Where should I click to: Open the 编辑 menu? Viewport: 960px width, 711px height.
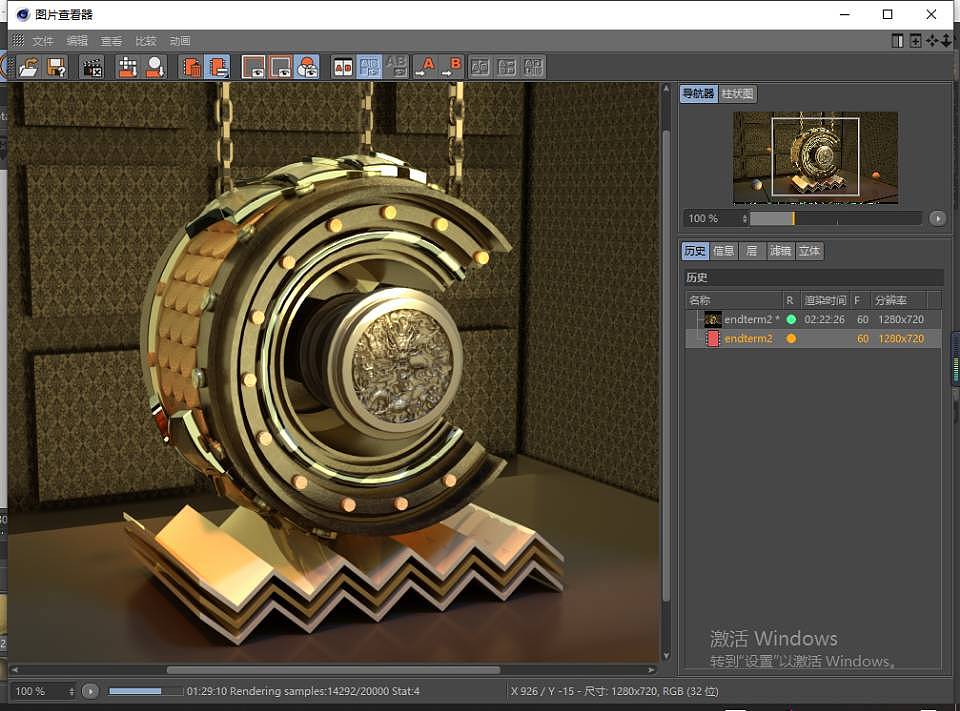point(77,41)
